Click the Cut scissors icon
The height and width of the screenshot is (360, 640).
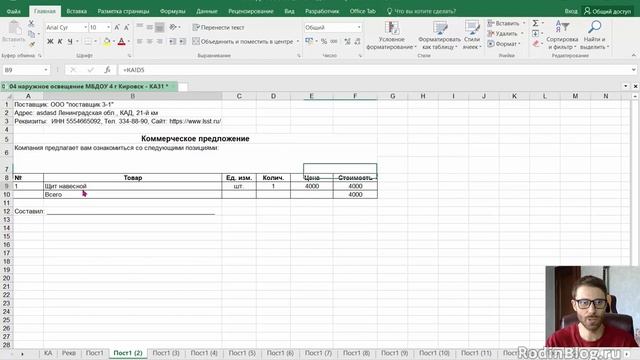pos(31,24)
